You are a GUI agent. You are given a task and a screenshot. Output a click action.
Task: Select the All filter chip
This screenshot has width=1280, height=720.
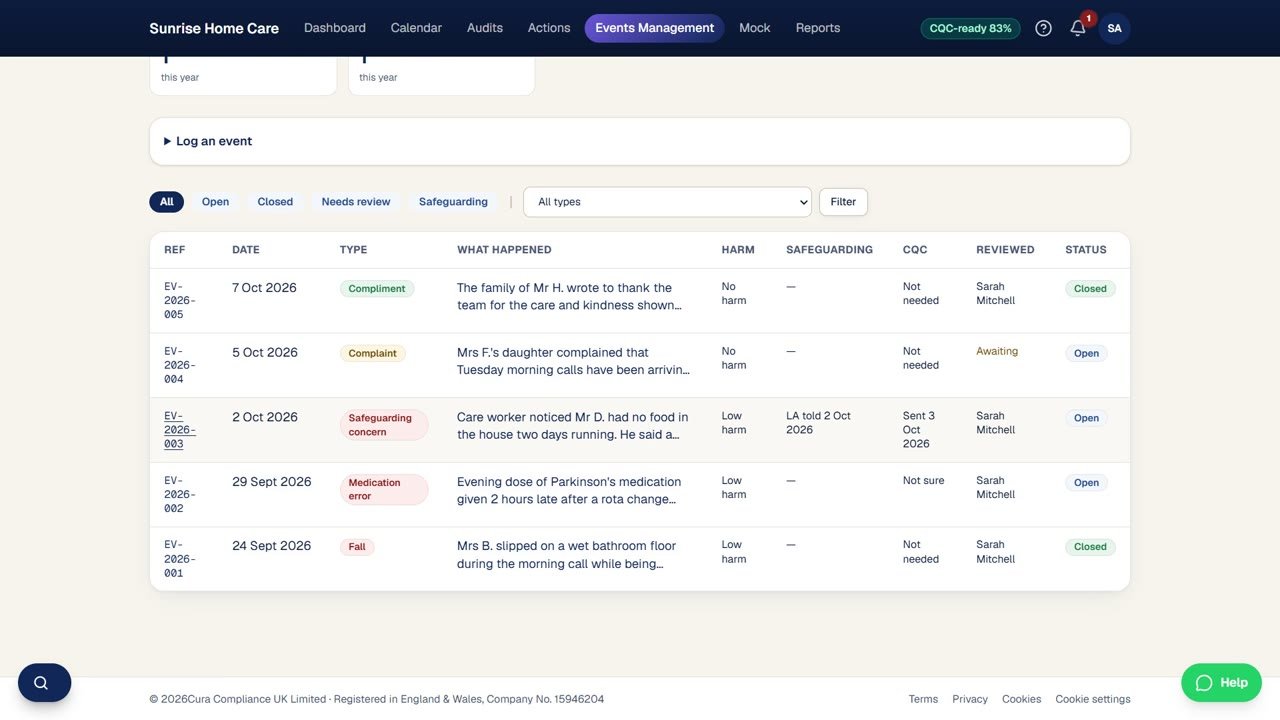click(167, 202)
